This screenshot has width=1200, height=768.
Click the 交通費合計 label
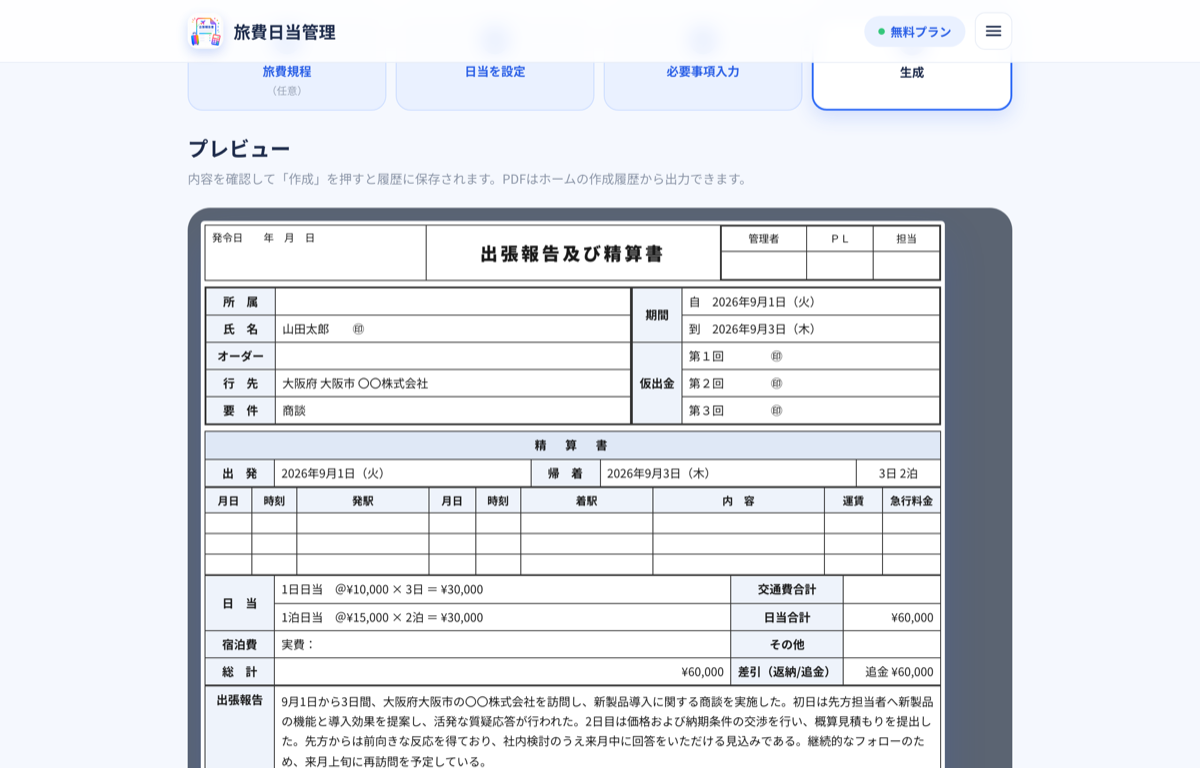787,589
